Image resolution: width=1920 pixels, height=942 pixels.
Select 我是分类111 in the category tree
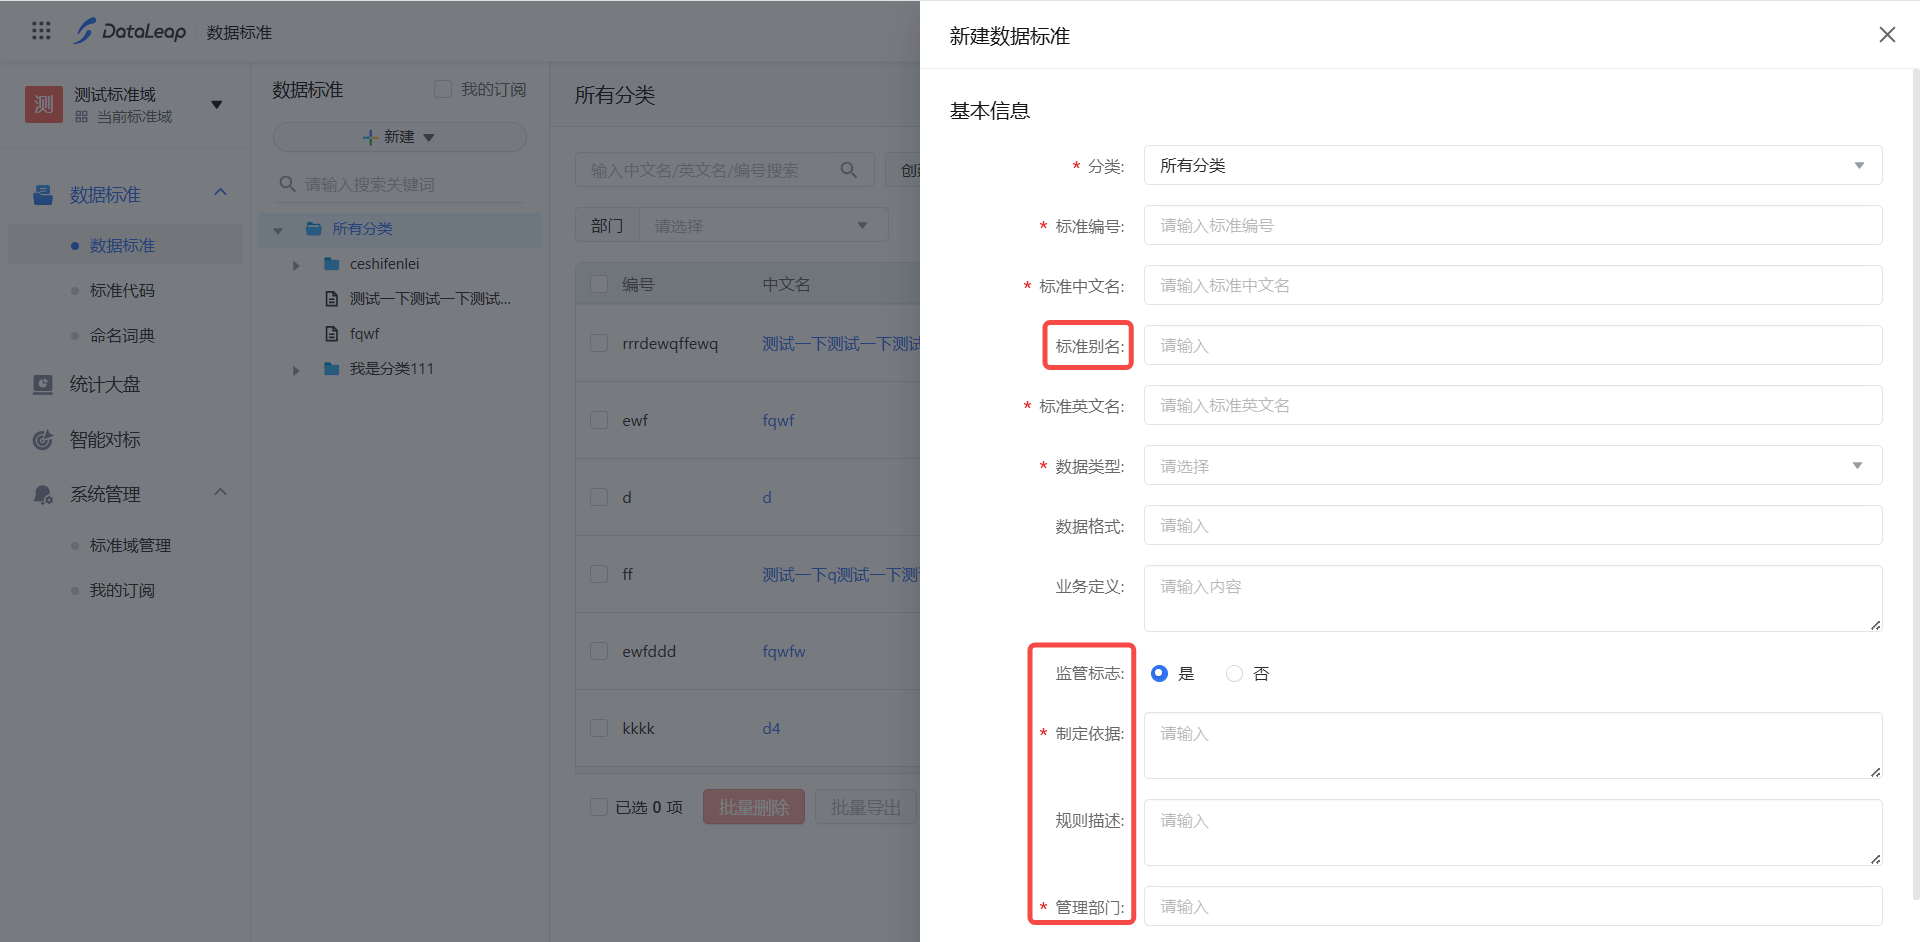point(392,369)
